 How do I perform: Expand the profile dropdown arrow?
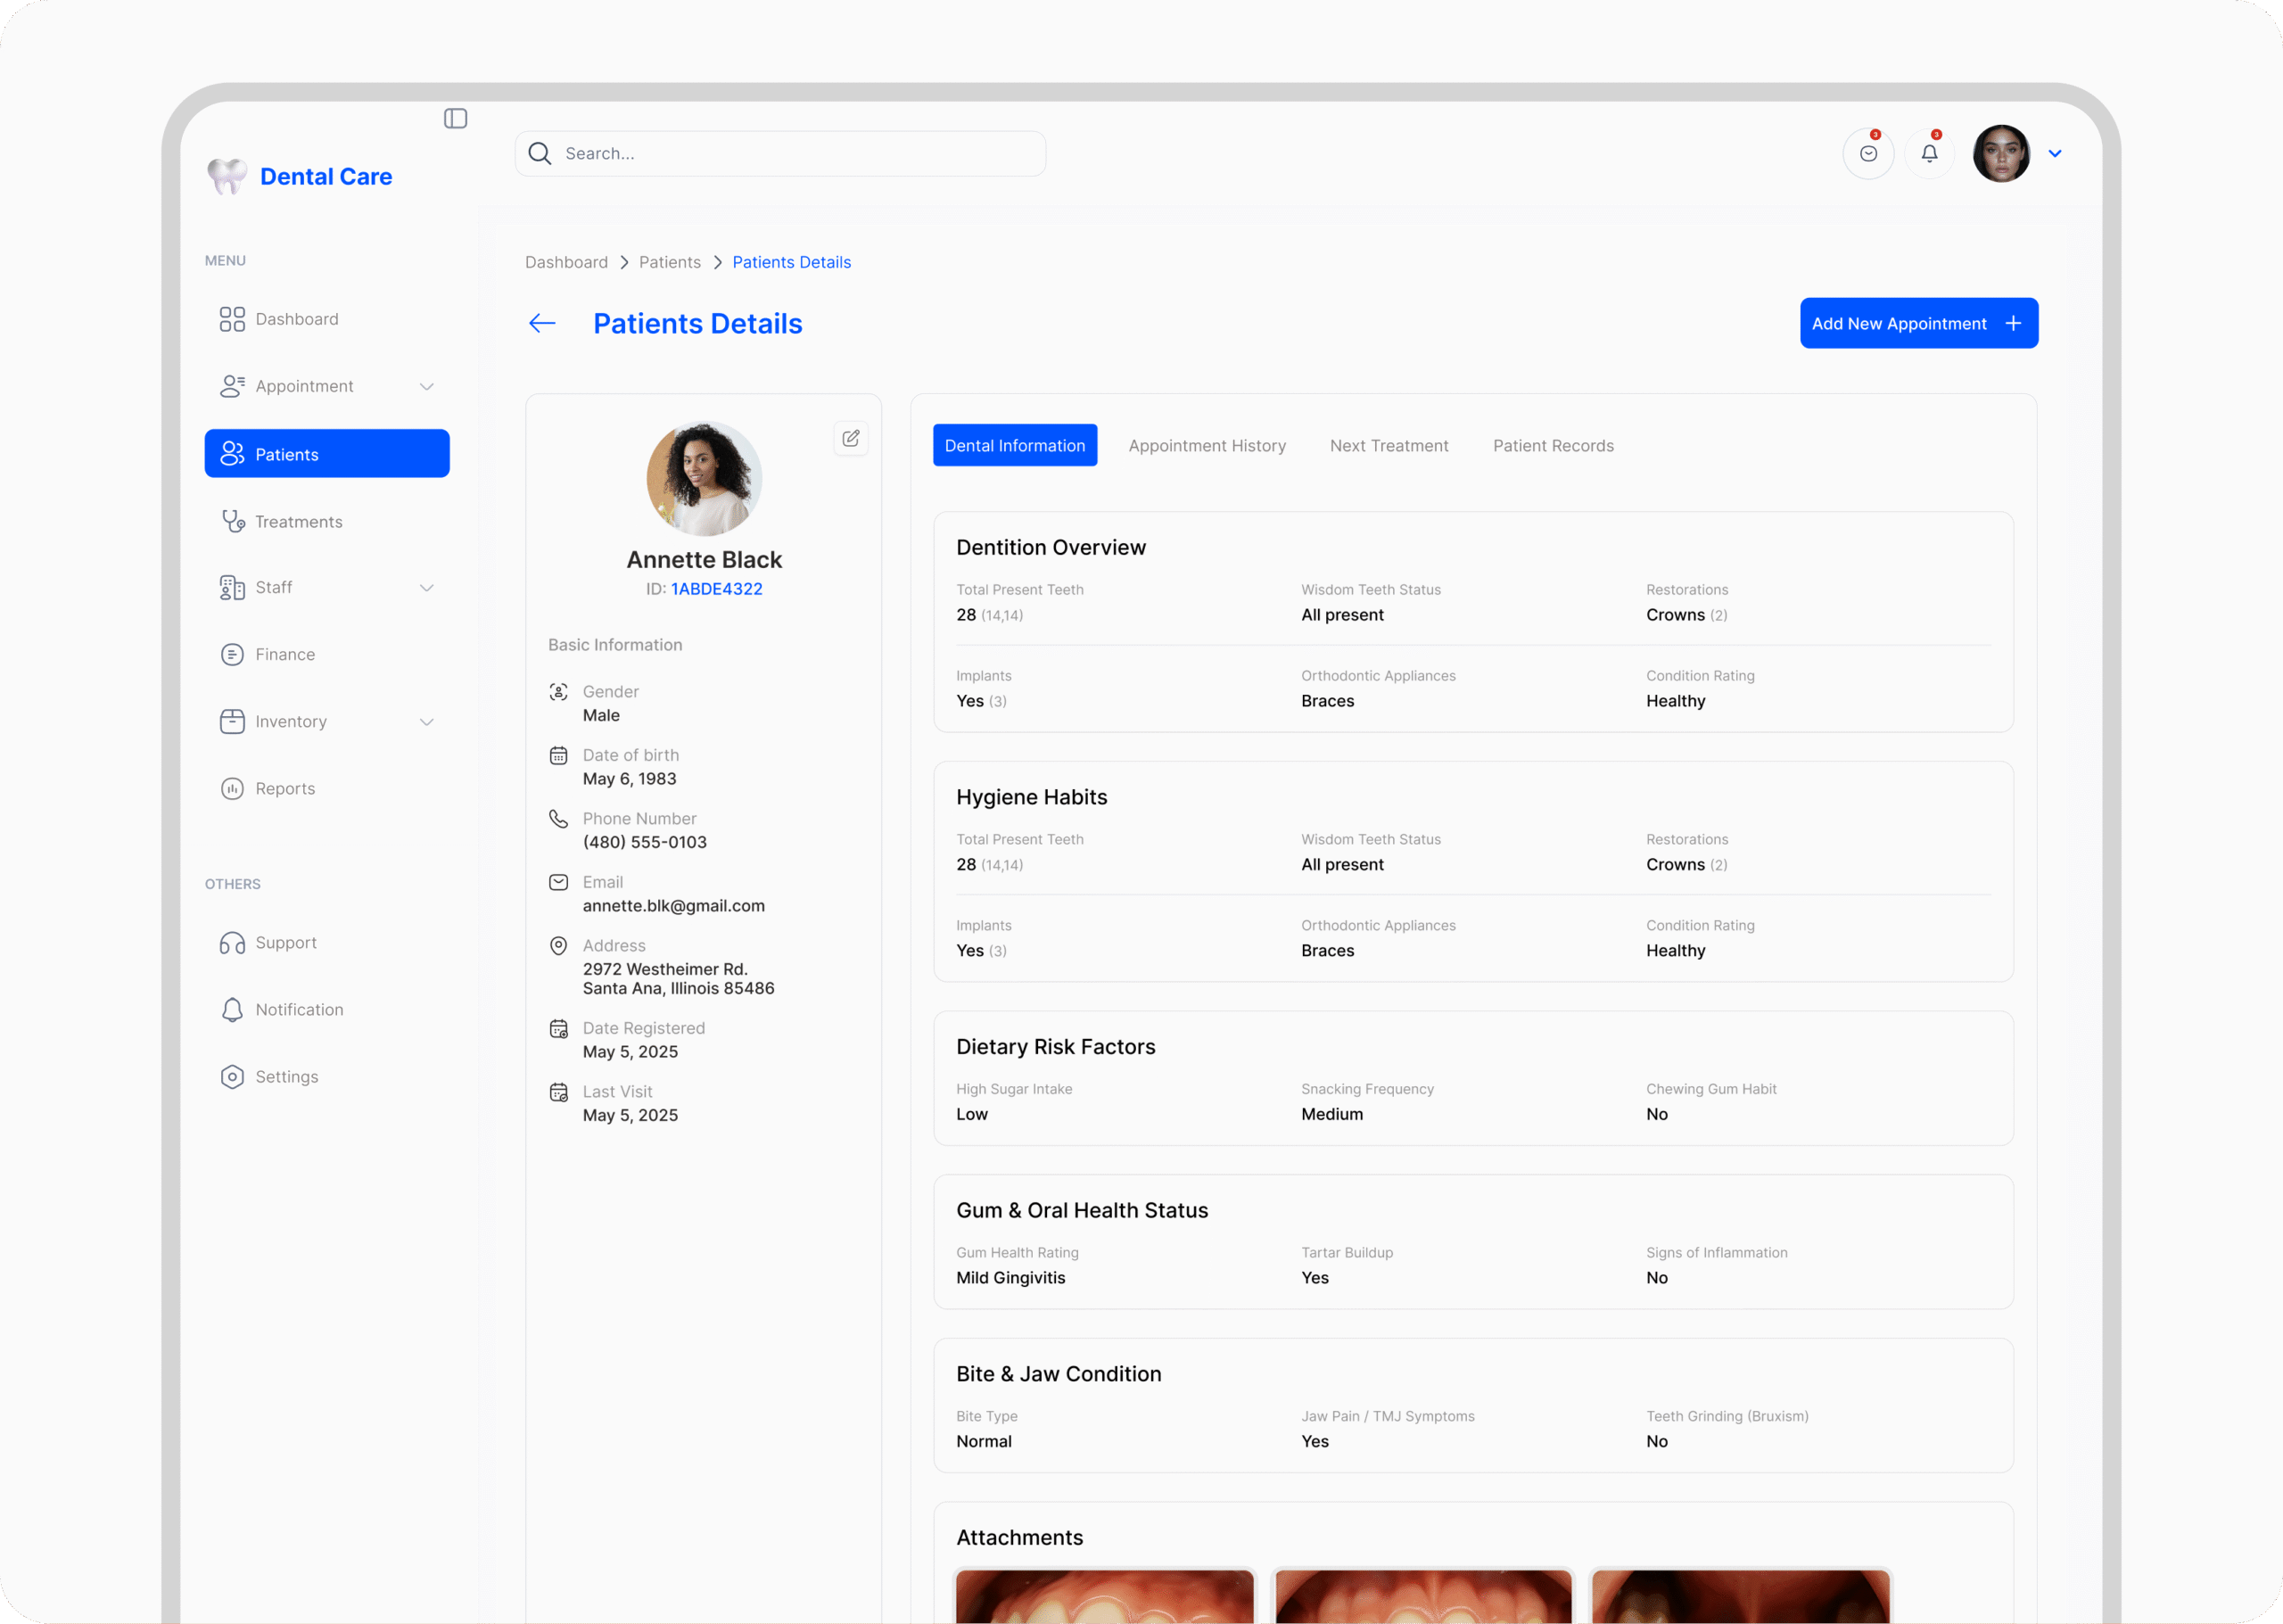(x=2055, y=154)
